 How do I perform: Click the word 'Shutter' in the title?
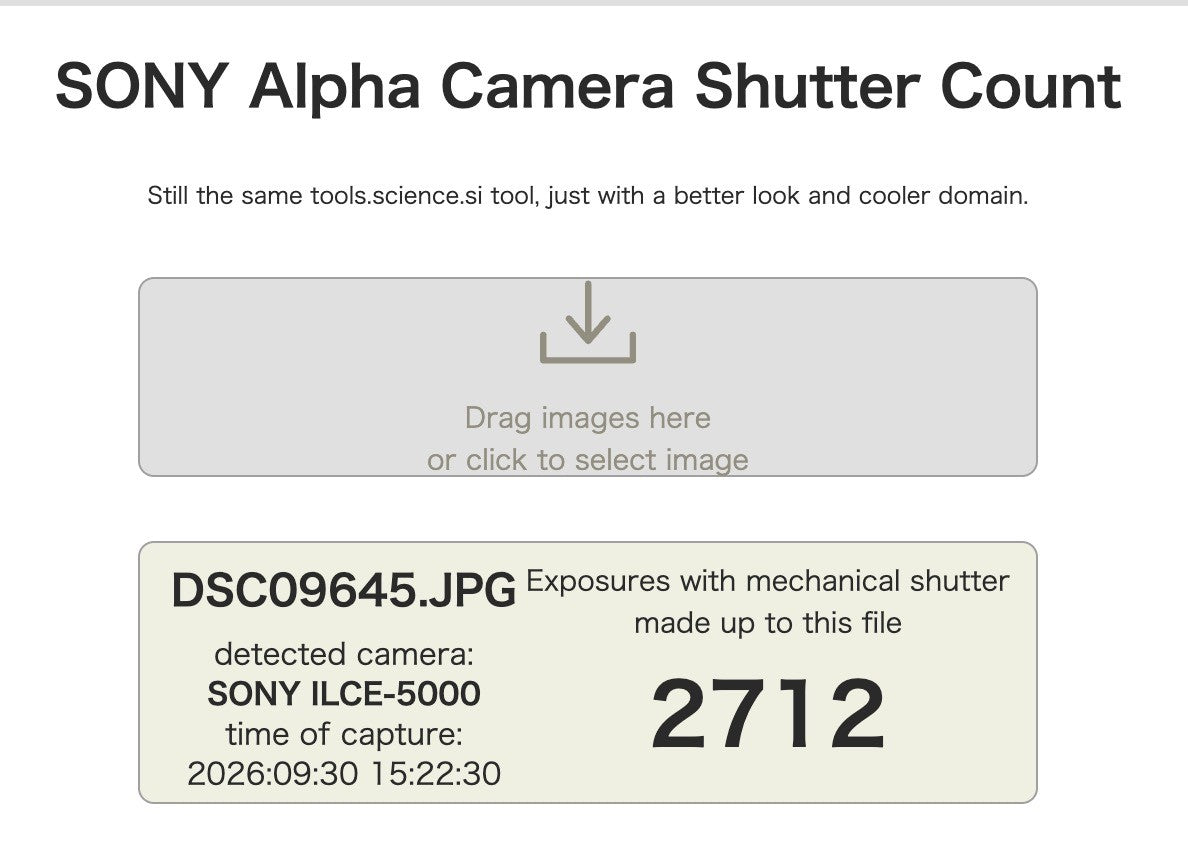pos(808,86)
